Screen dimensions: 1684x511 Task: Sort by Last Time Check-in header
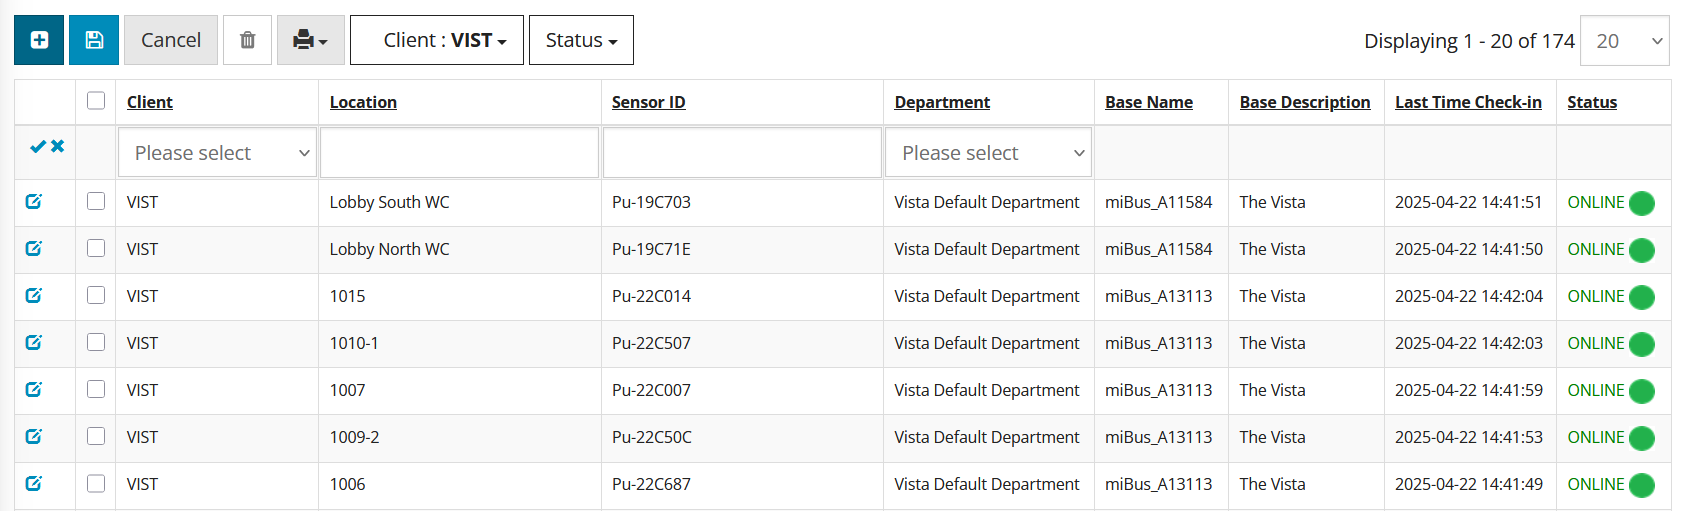coord(1468,102)
